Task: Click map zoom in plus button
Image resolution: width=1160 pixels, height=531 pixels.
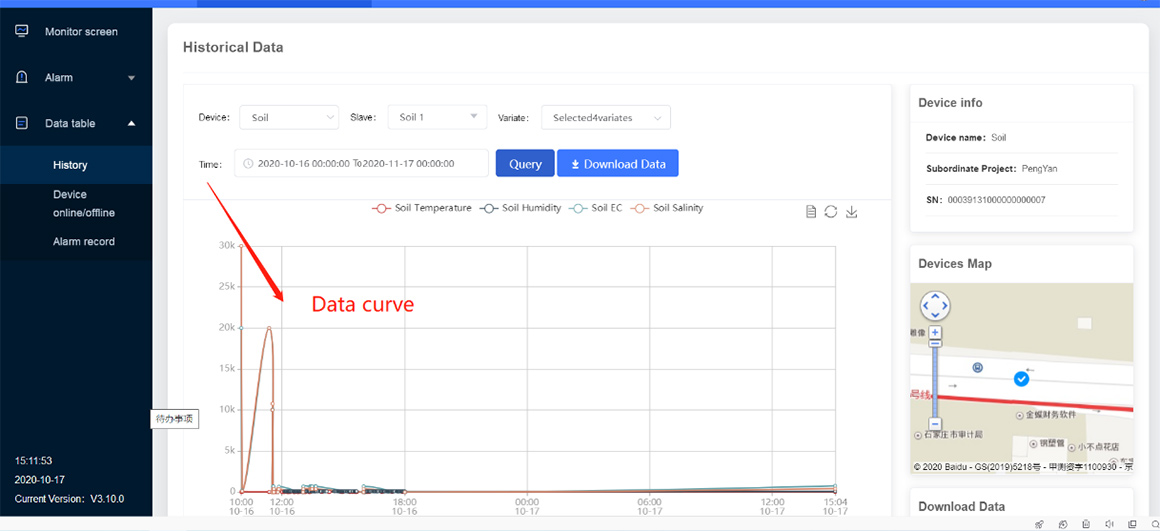Action: [x=935, y=332]
